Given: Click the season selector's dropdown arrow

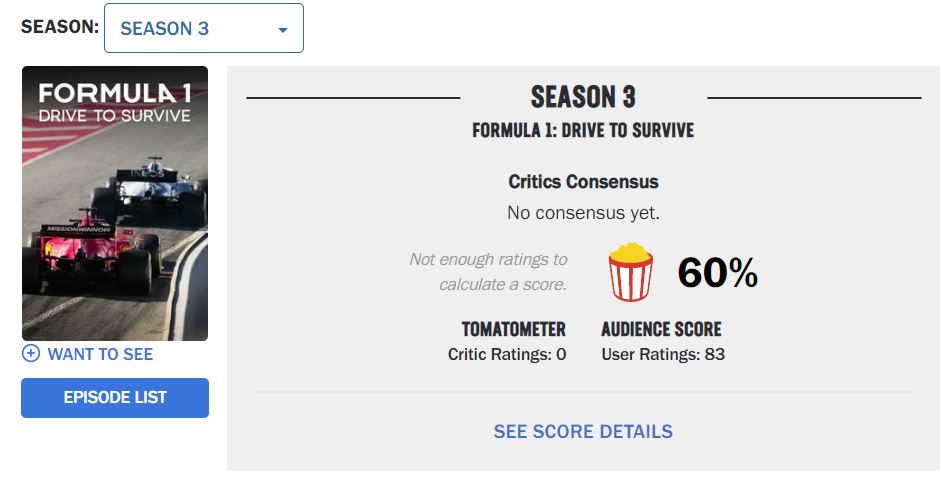Looking at the screenshot, I should pyautogui.click(x=283, y=30).
